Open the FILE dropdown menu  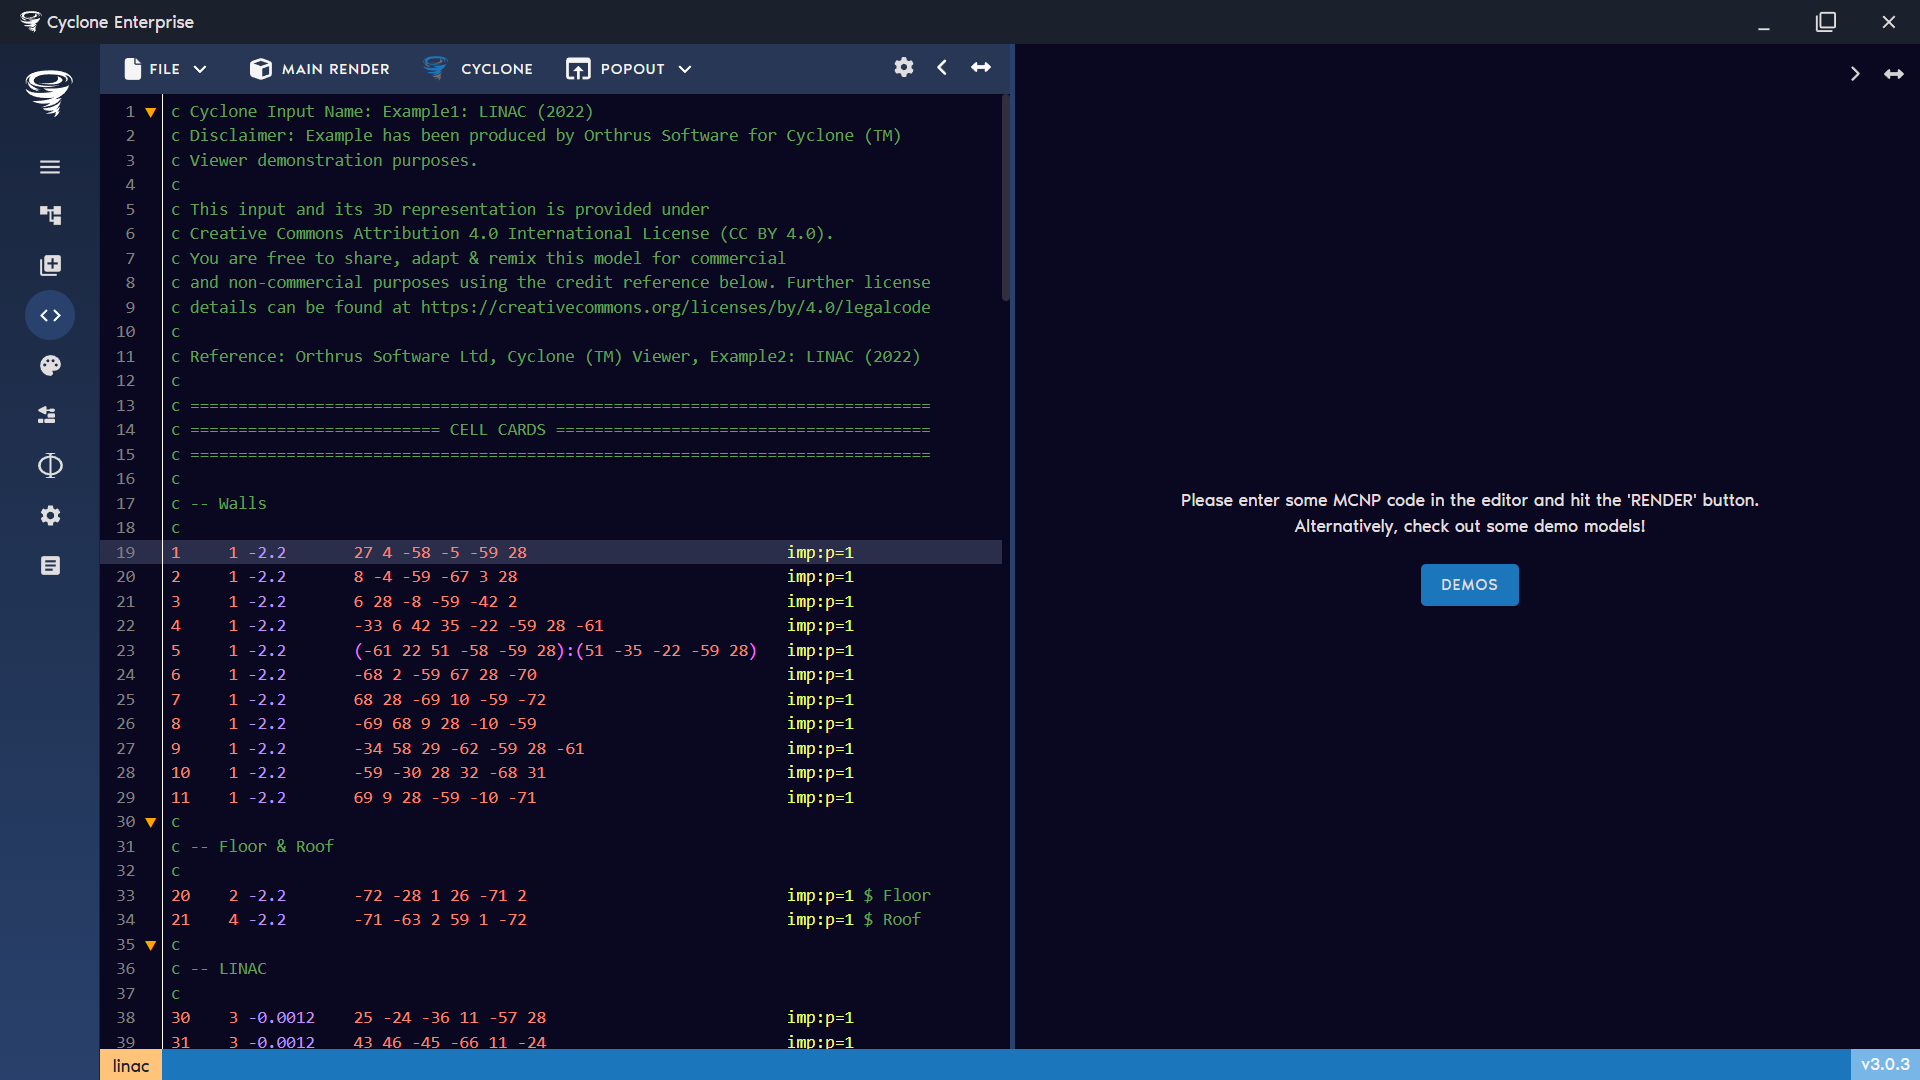tap(164, 68)
